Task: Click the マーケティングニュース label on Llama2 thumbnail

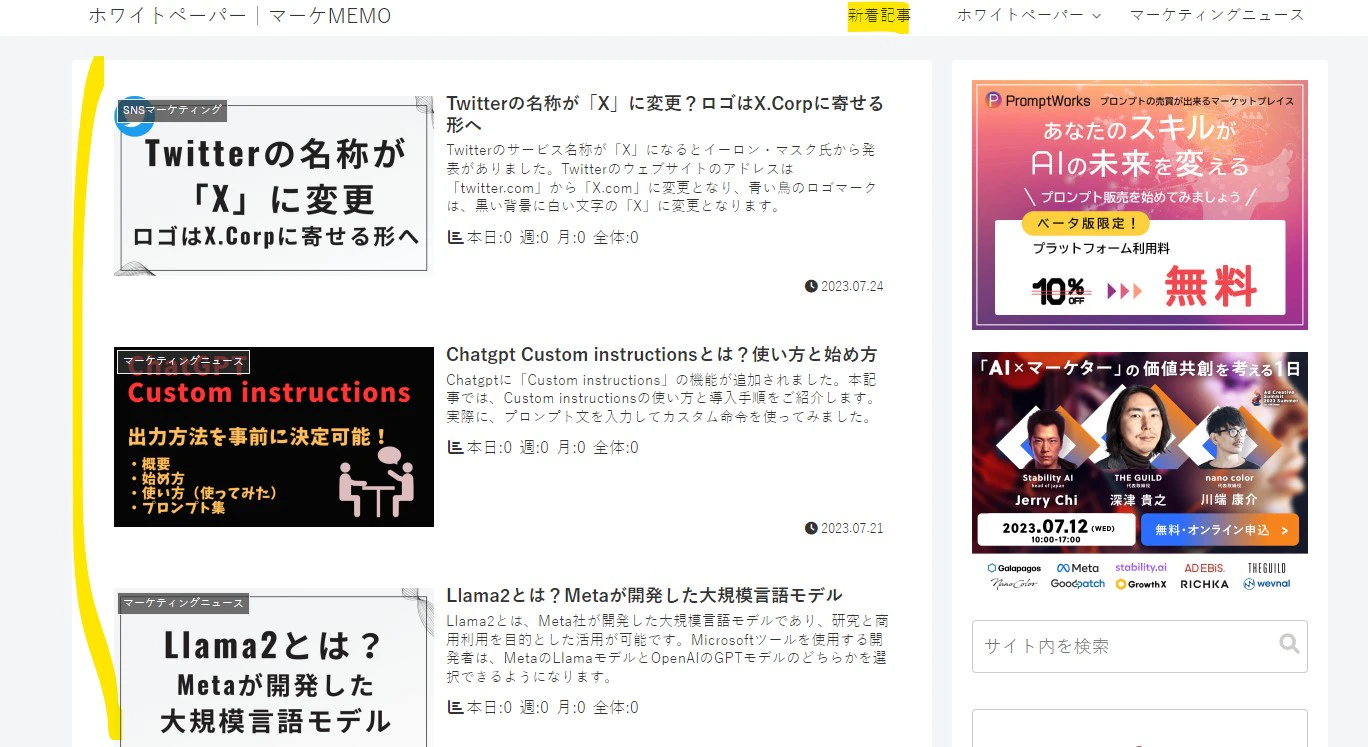Action: [x=183, y=603]
